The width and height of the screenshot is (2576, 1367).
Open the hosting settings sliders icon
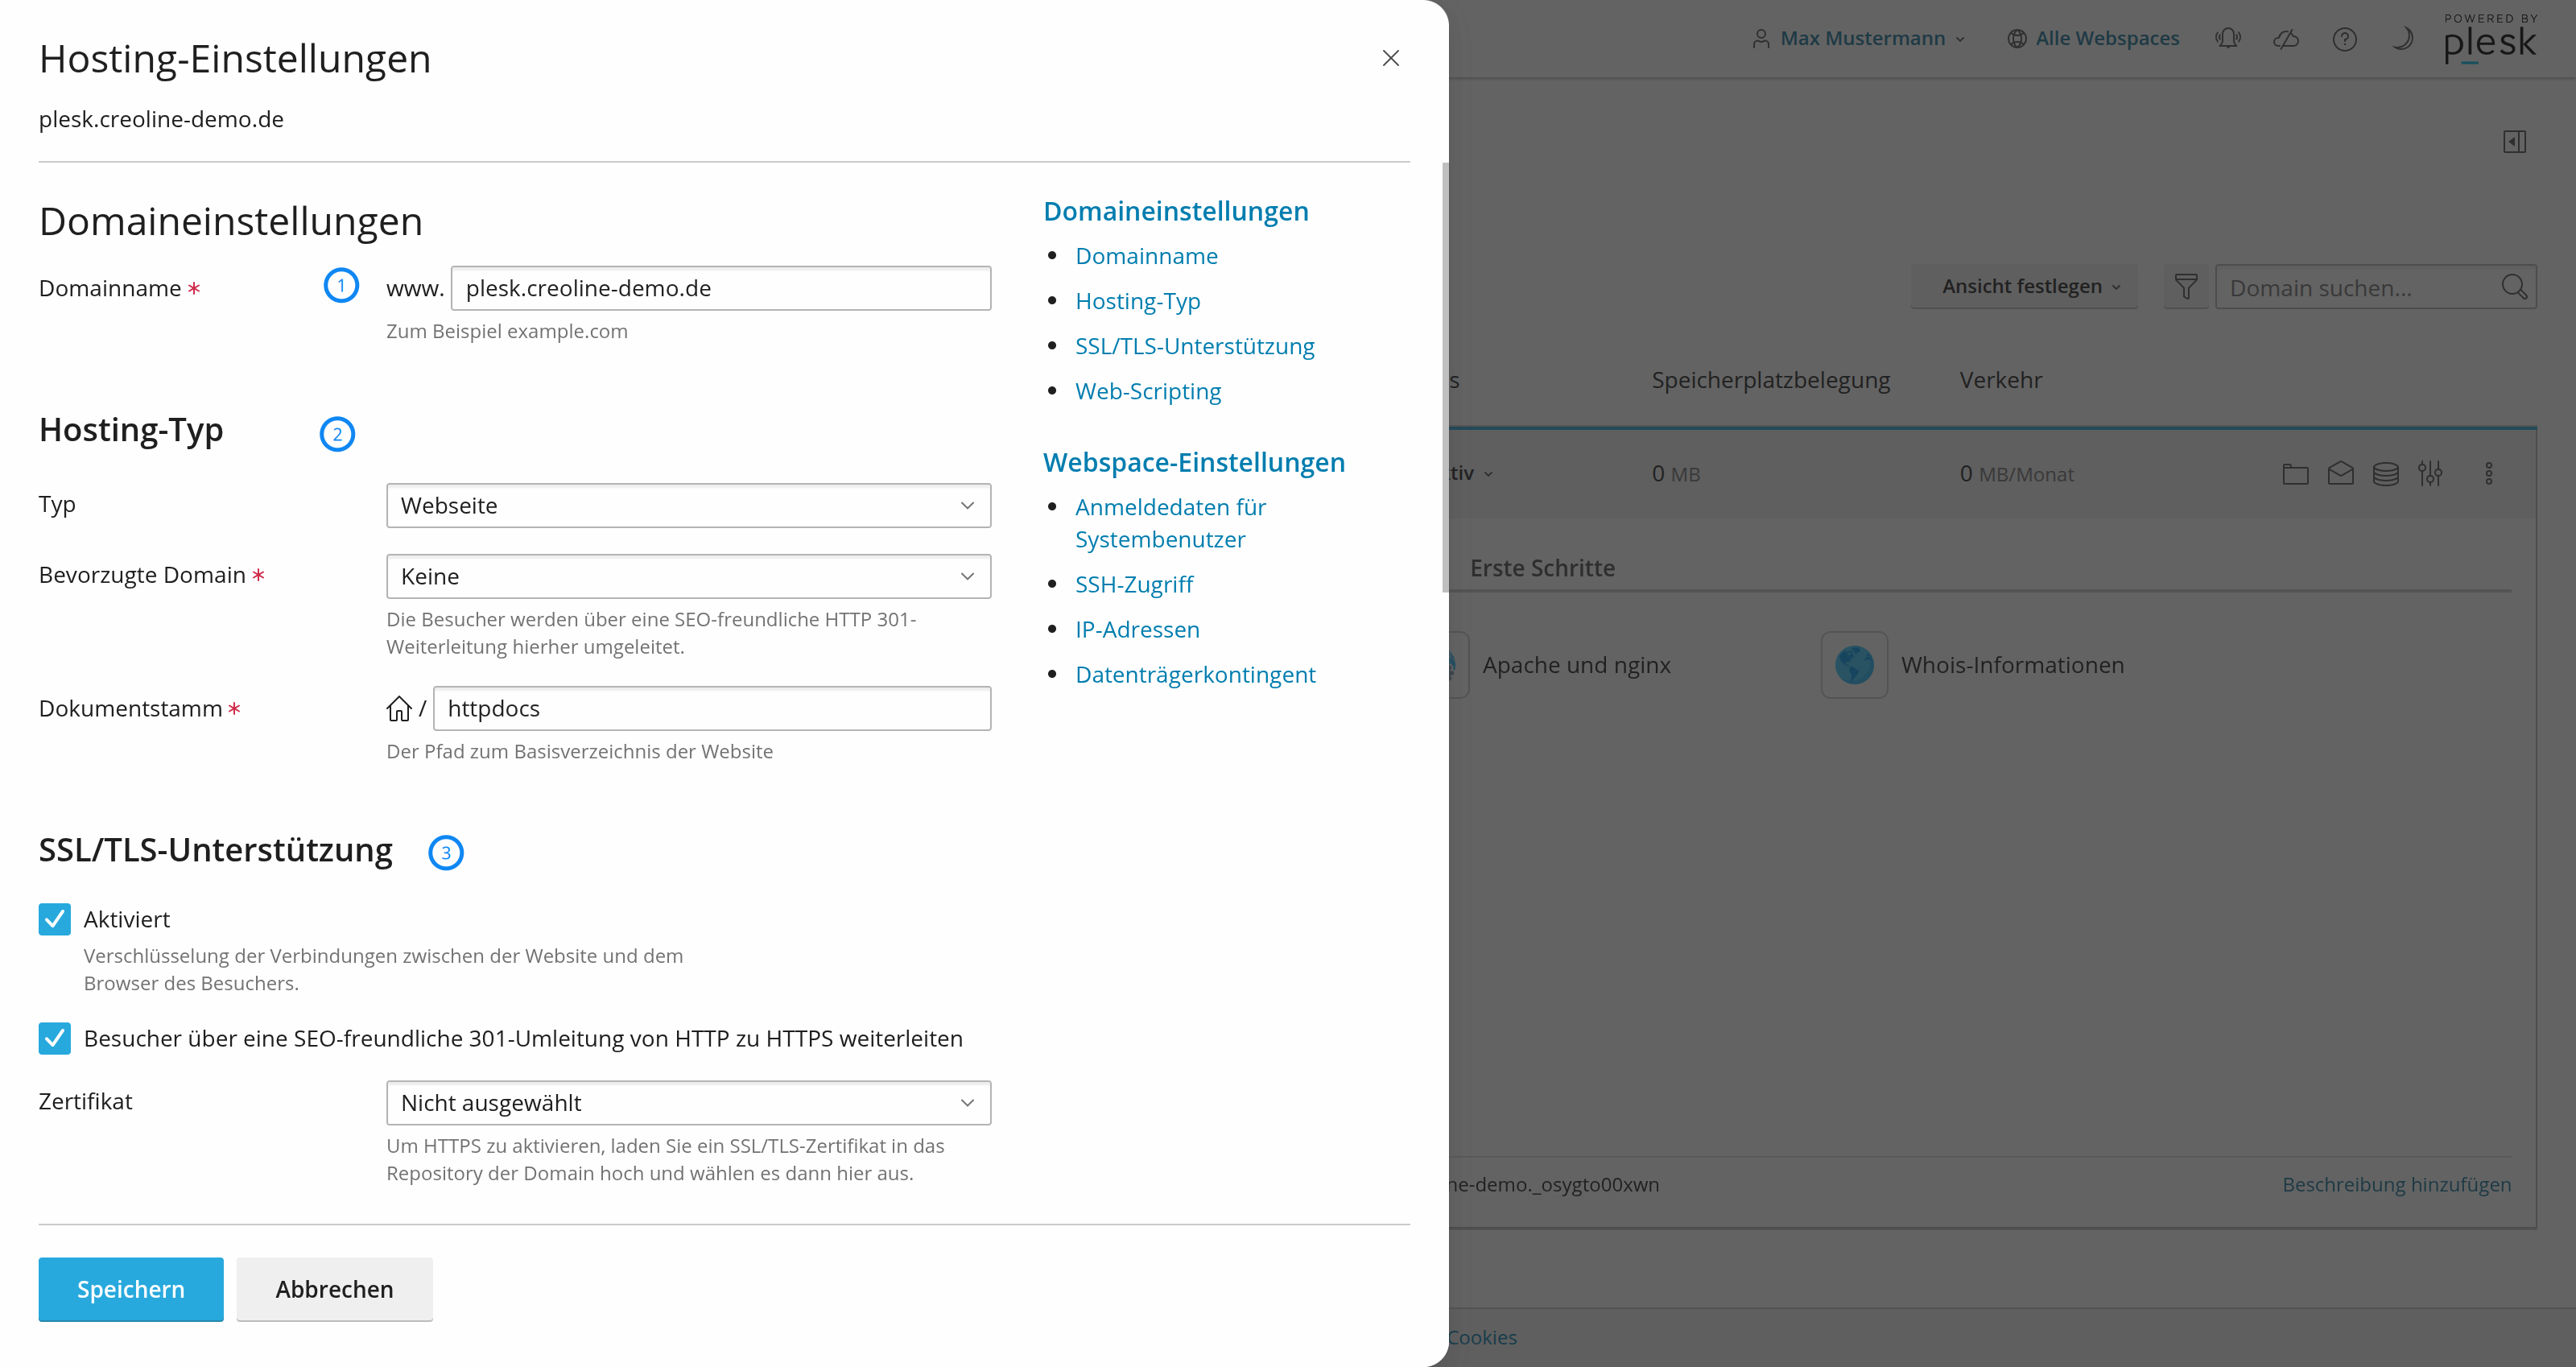pos(2430,474)
